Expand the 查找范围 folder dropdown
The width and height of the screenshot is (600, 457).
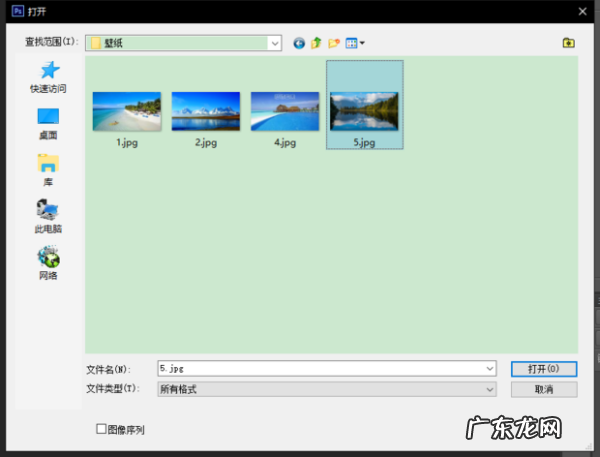tap(275, 43)
